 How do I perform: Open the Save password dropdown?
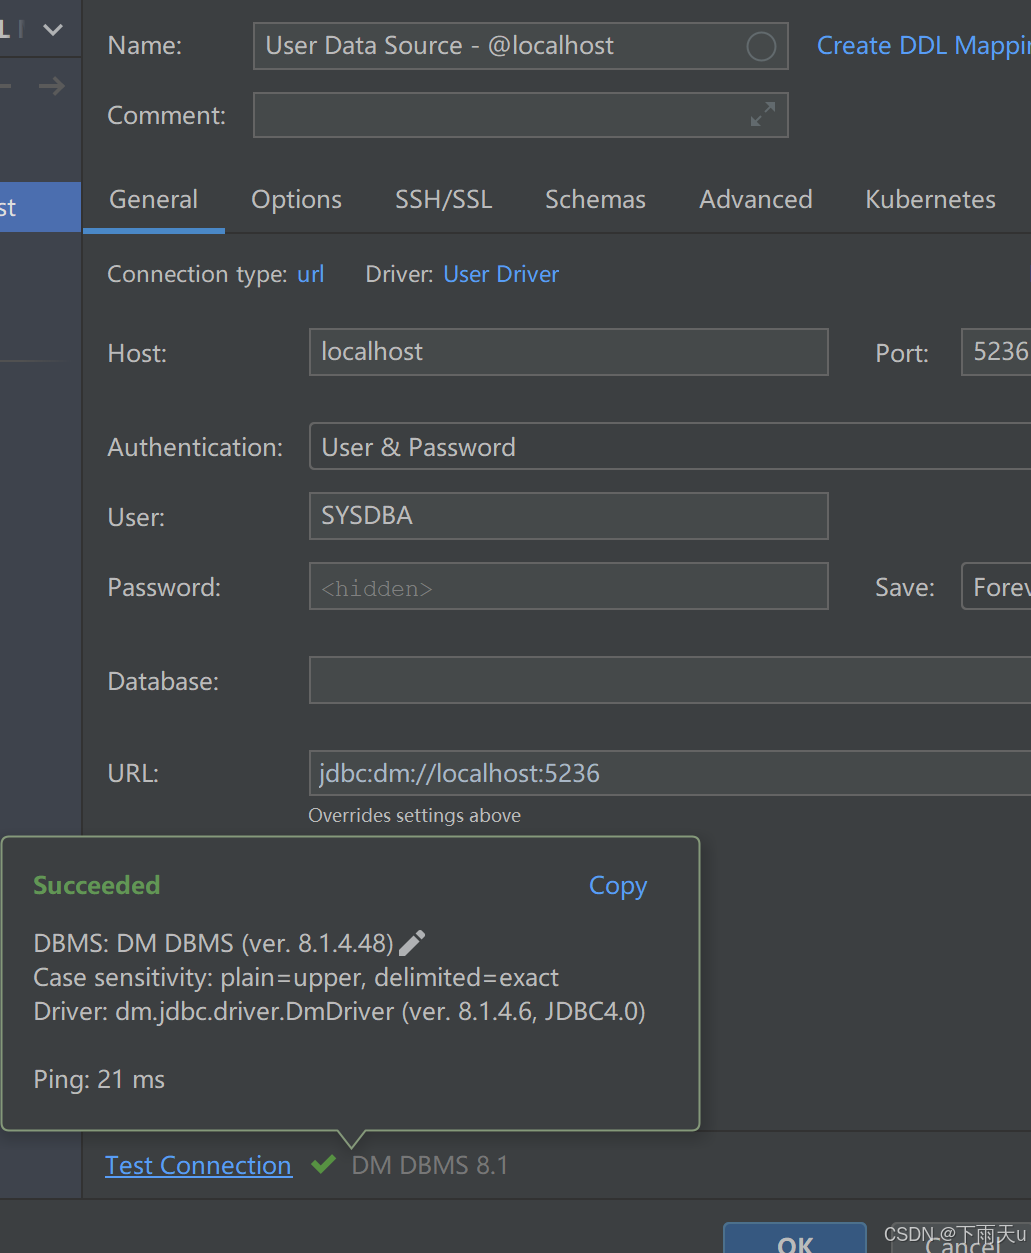pyautogui.click(x=996, y=586)
